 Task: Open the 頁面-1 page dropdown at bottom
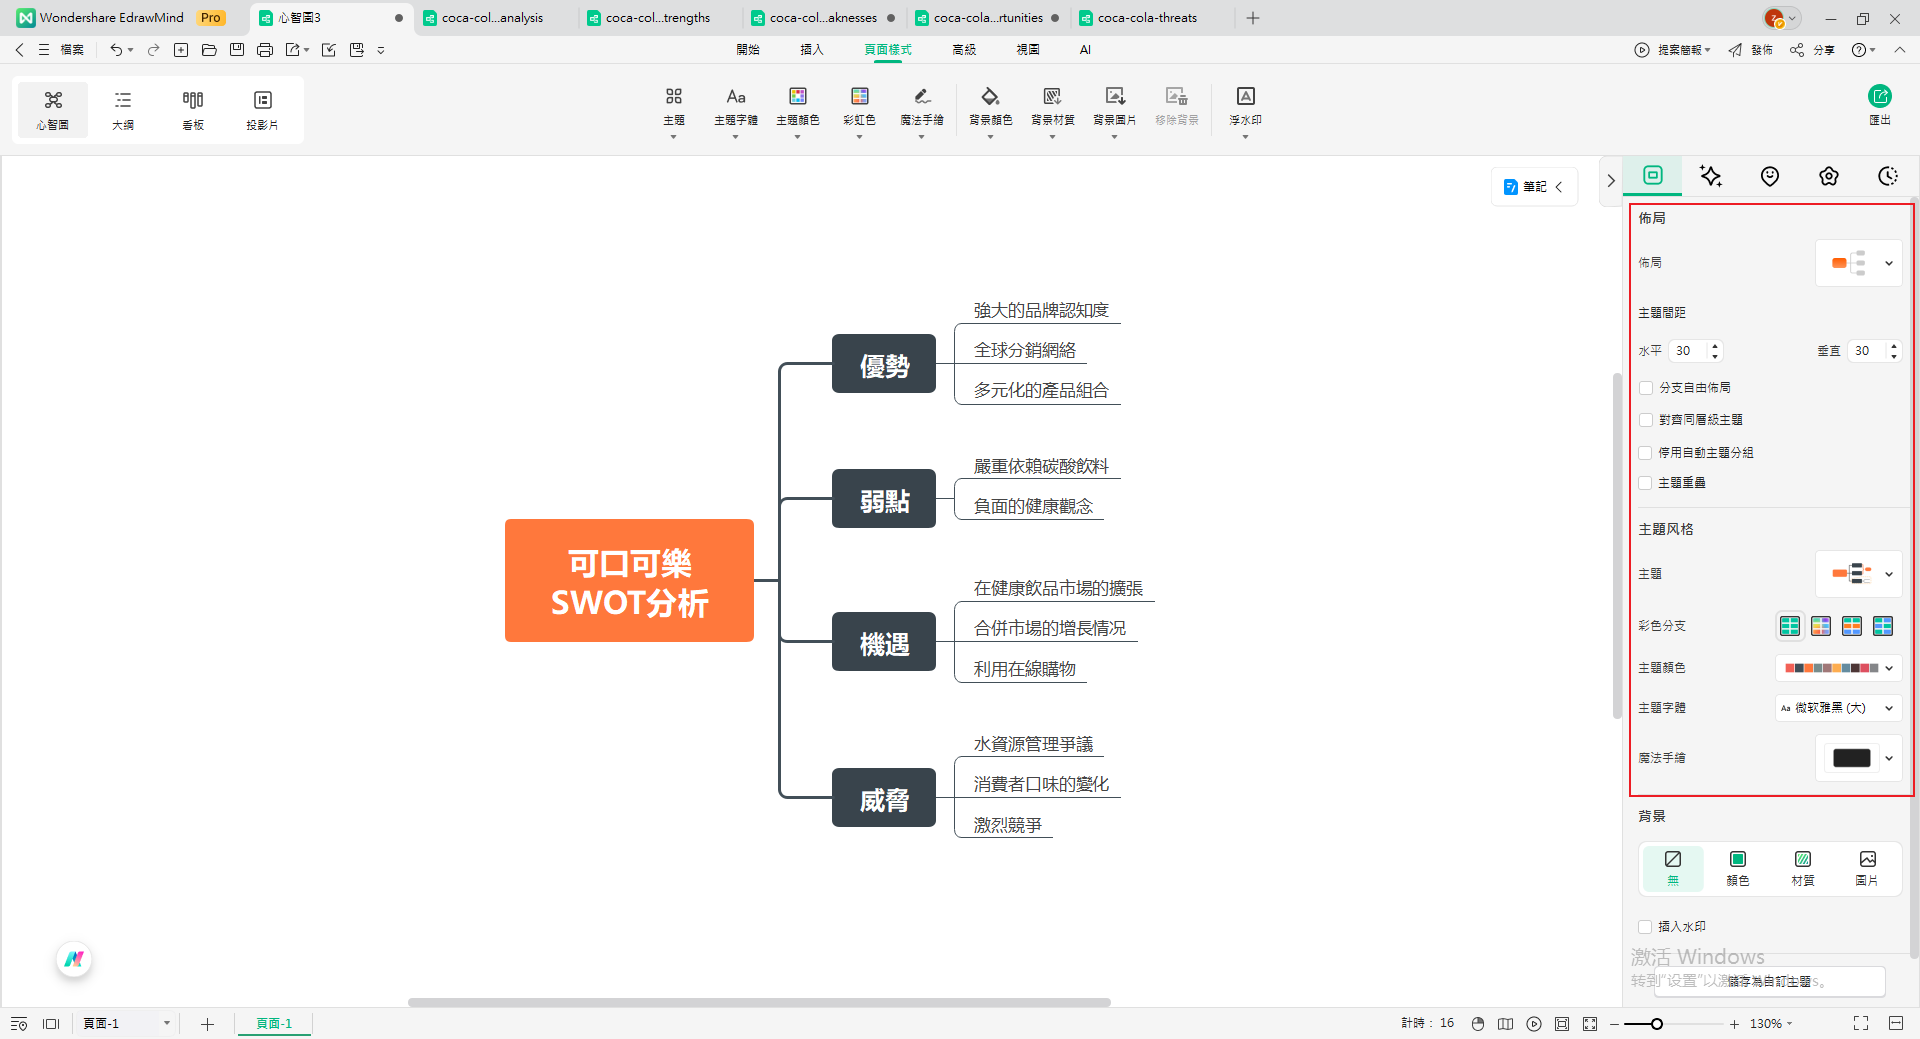tap(166, 1023)
